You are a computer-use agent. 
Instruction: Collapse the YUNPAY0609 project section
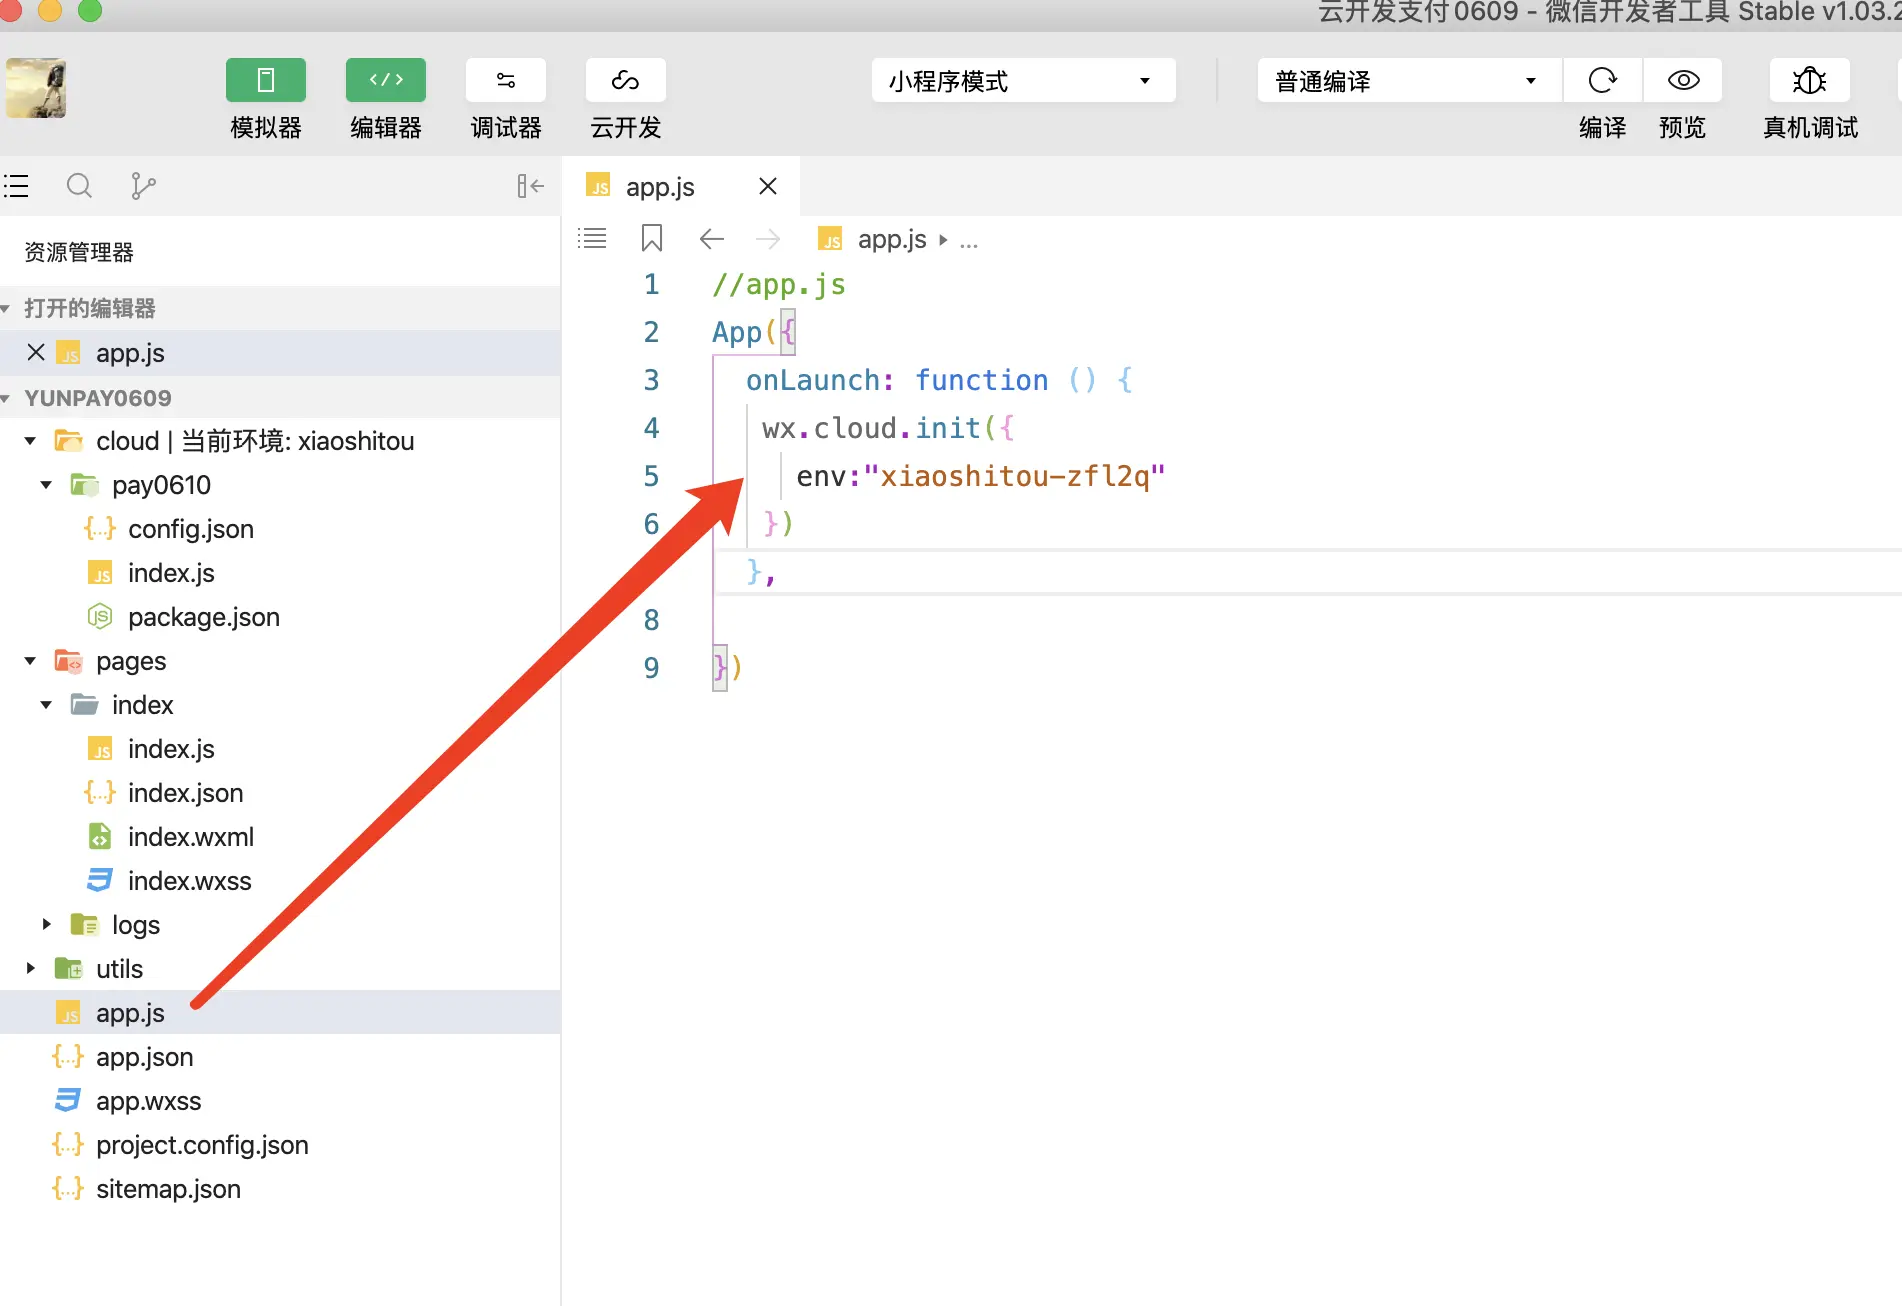point(6,399)
